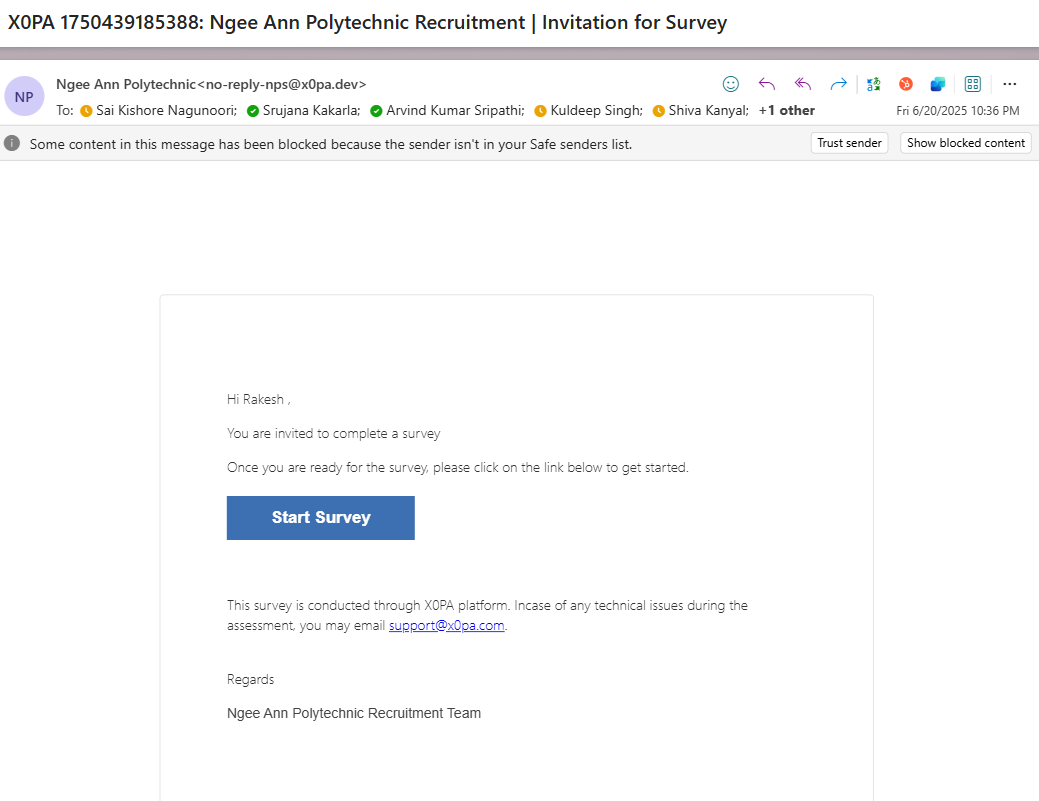Click the blue Start Survey button
The width and height of the screenshot is (1039, 801).
321,518
